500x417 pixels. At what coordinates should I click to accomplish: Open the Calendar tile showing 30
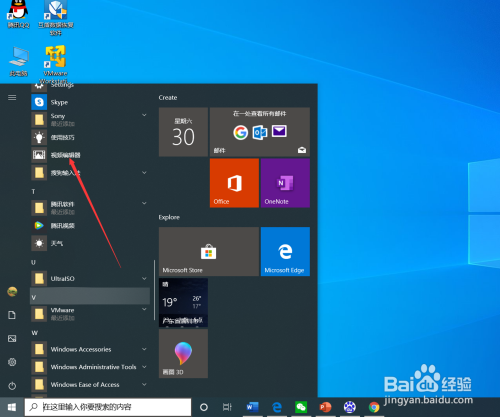(183, 132)
